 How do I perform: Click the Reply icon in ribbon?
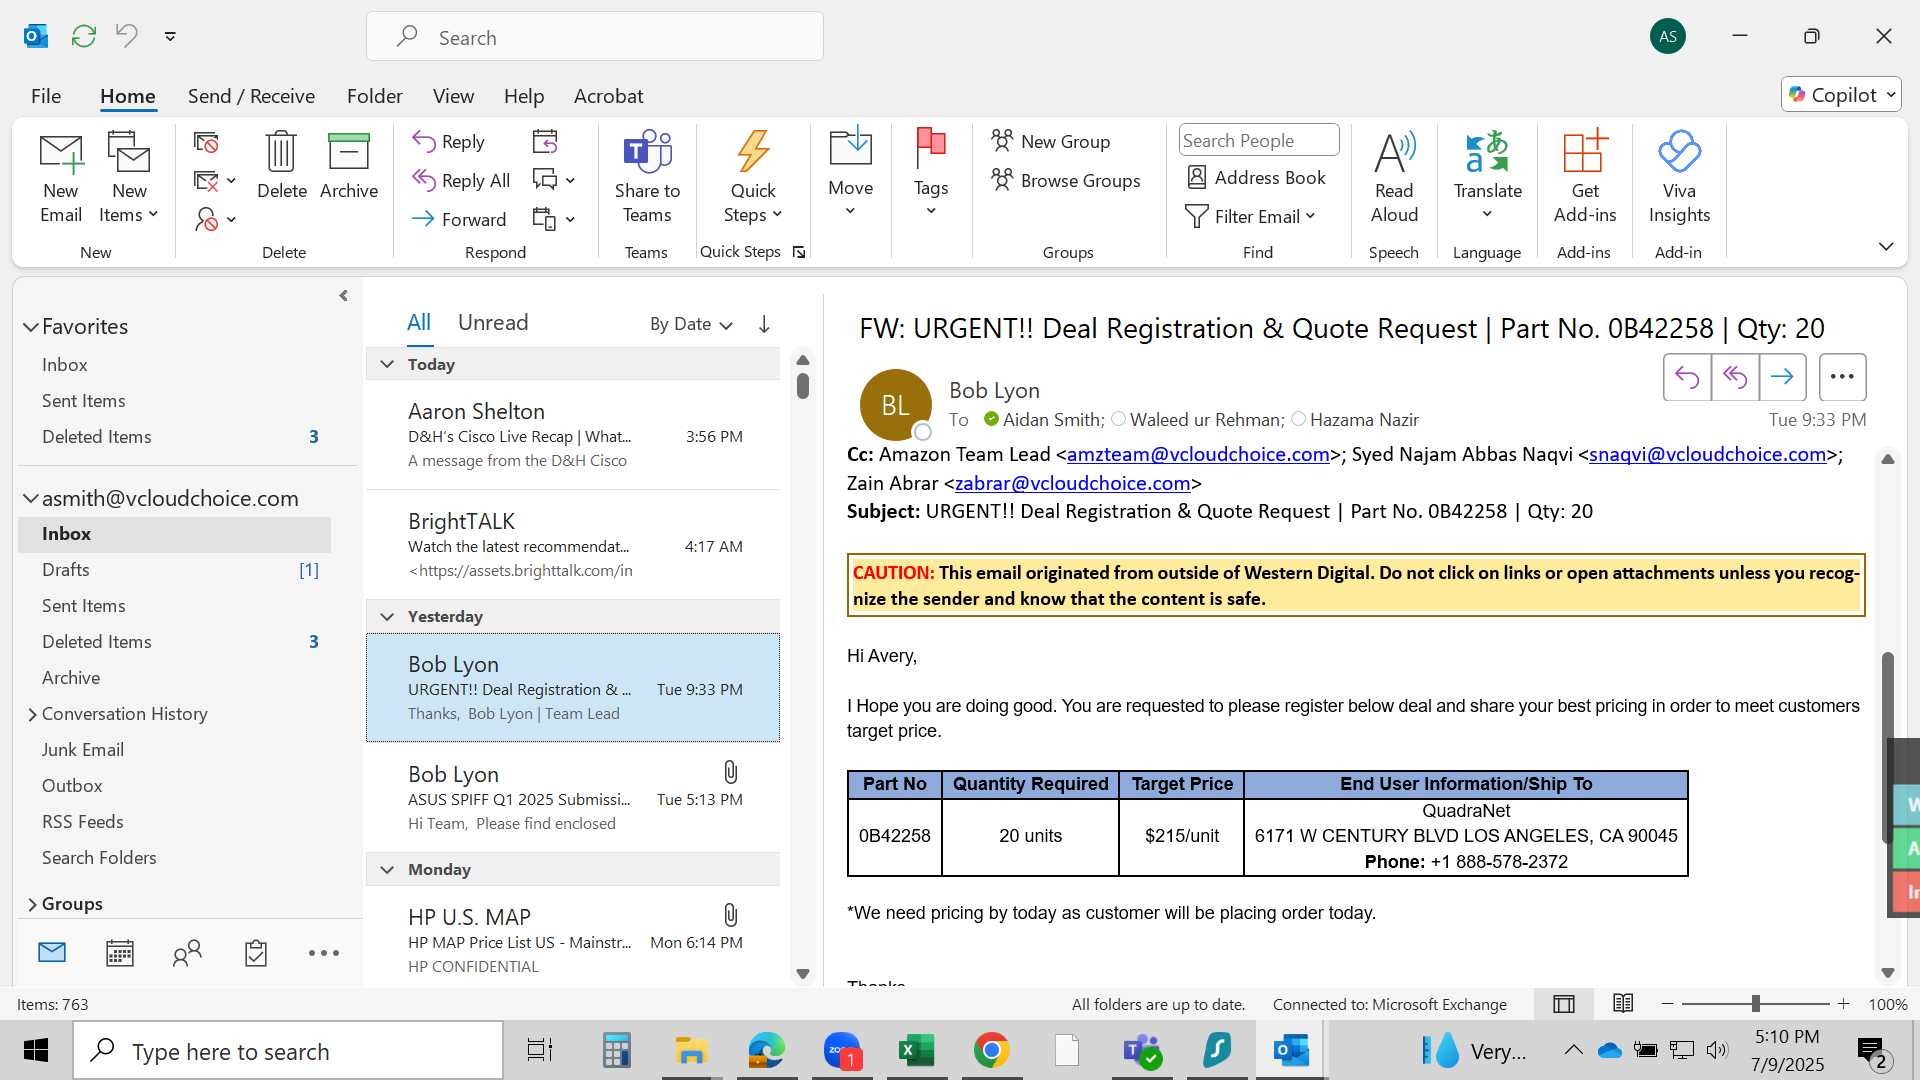click(449, 142)
